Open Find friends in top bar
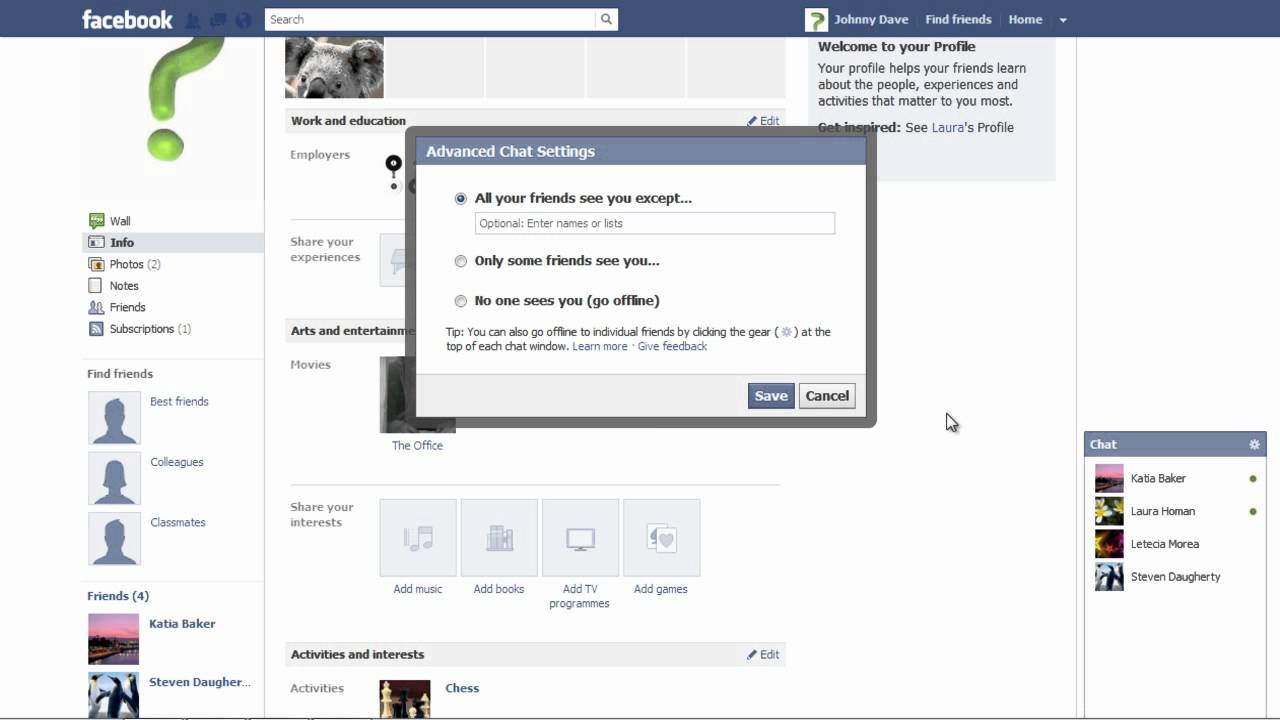The width and height of the screenshot is (1280, 720). click(x=958, y=19)
